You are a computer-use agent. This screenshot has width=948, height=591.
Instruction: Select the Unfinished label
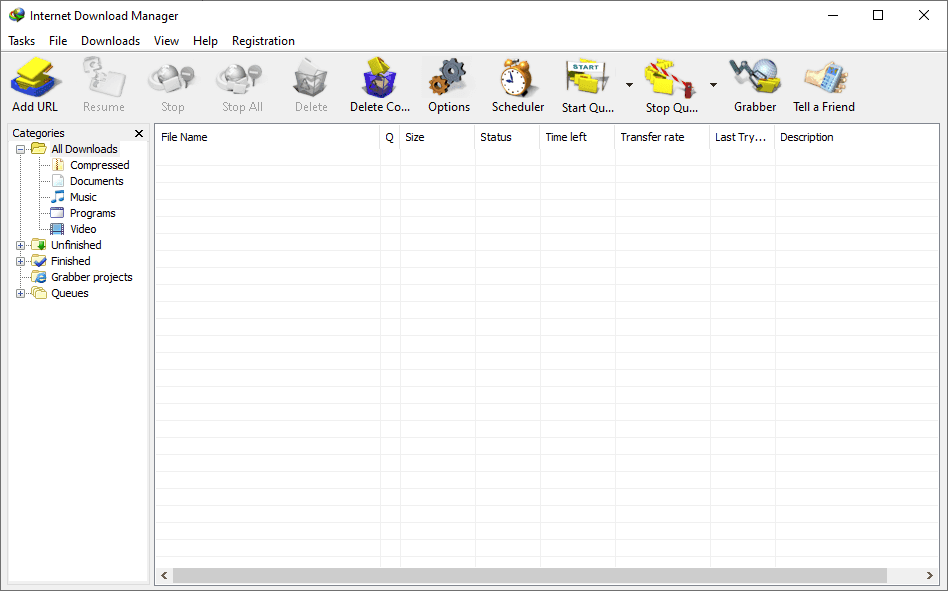[76, 245]
